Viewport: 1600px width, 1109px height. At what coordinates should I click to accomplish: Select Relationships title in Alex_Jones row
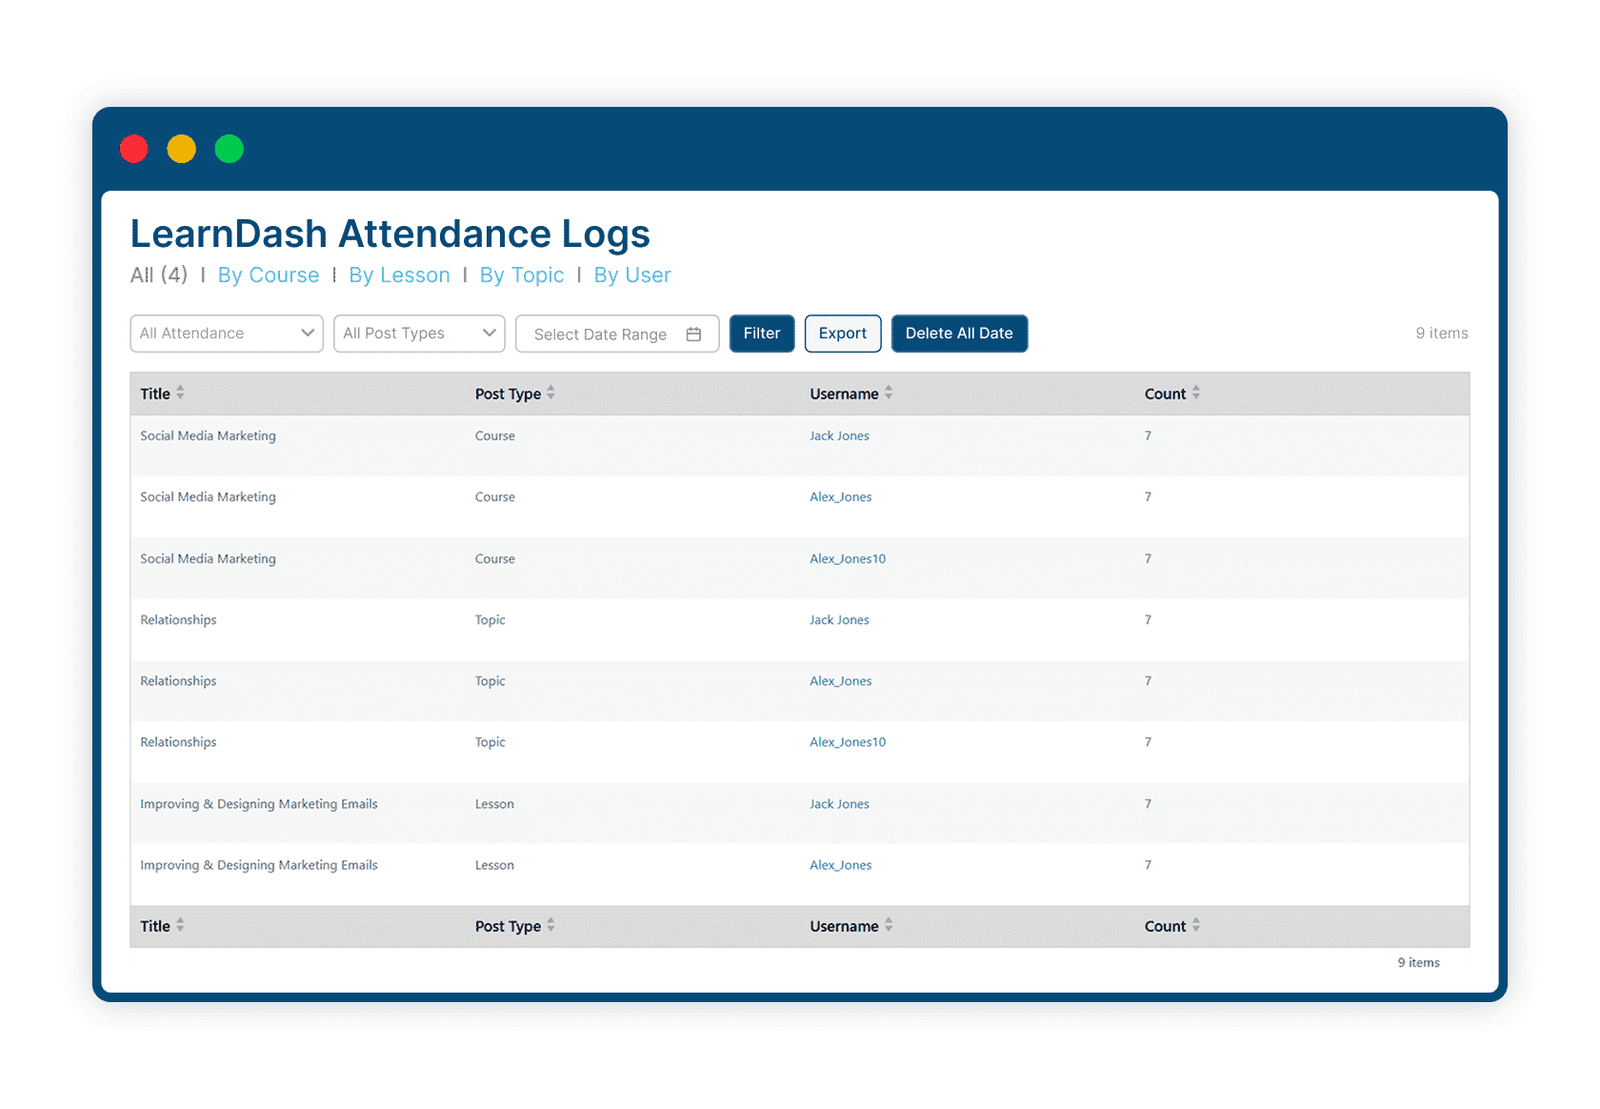click(x=178, y=681)
